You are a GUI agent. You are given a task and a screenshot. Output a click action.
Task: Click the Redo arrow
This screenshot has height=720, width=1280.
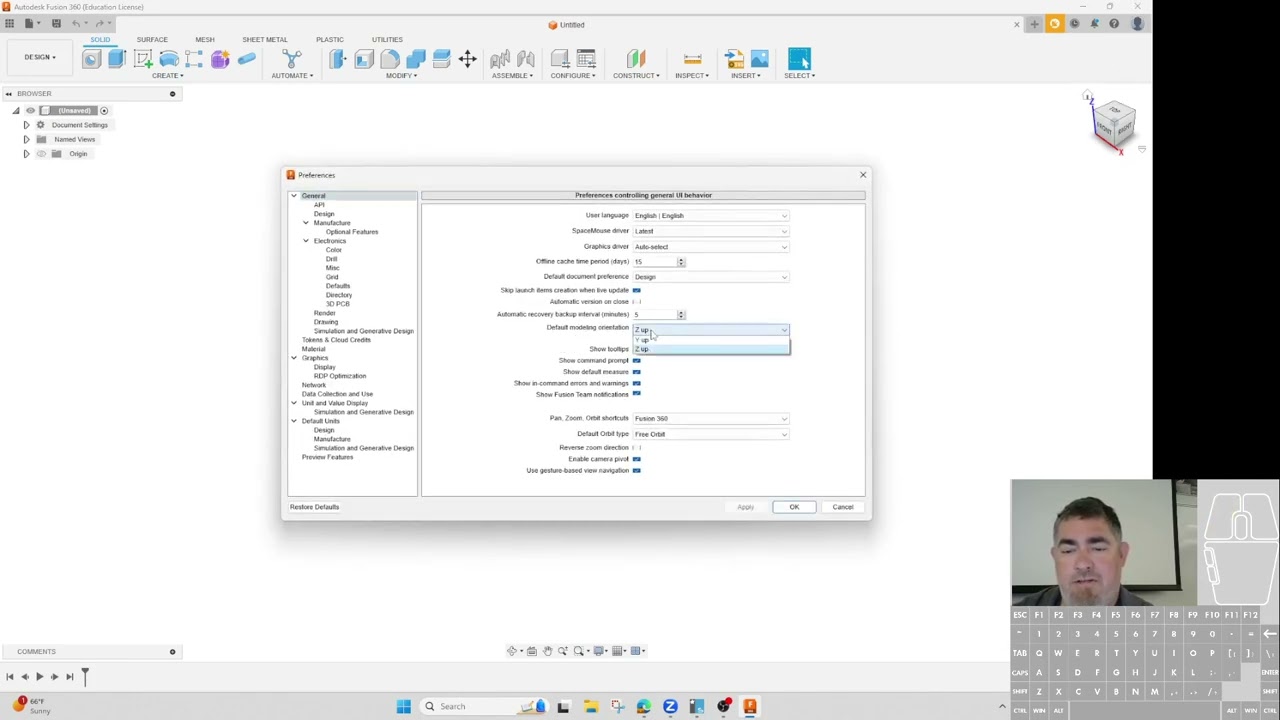coord(100,23)
